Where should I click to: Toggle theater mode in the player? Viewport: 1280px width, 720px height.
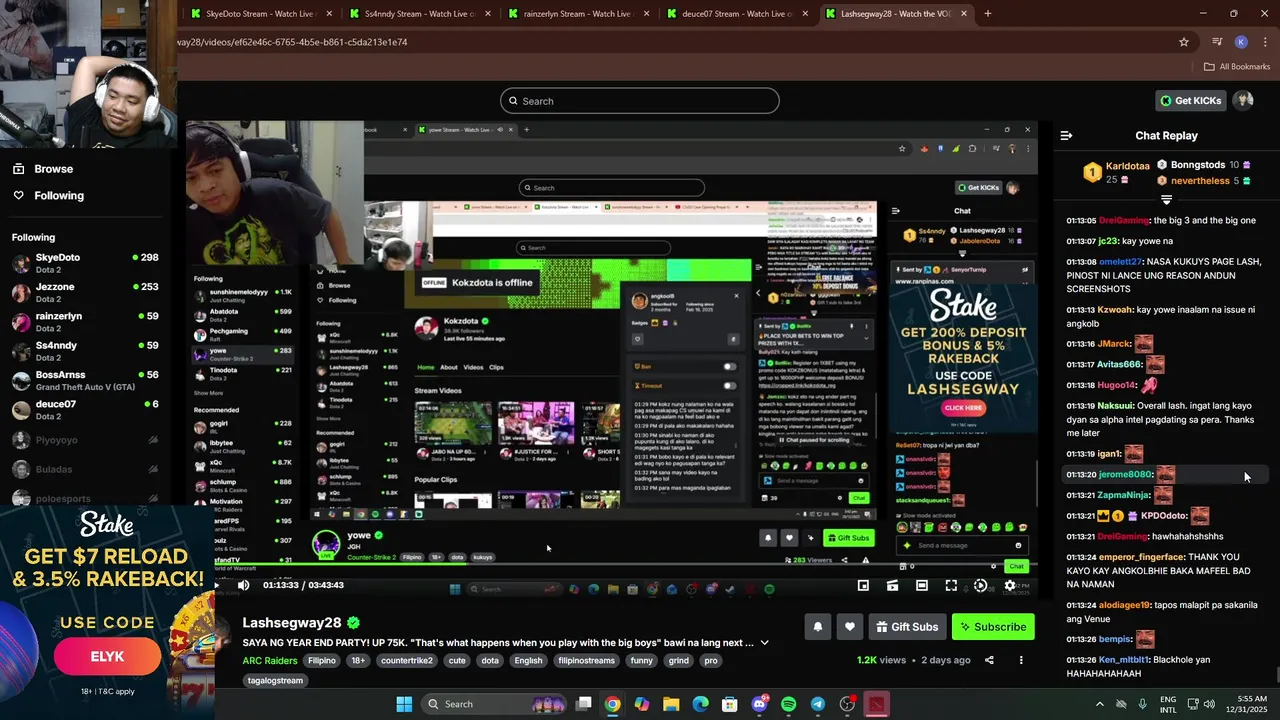[921, 585]
